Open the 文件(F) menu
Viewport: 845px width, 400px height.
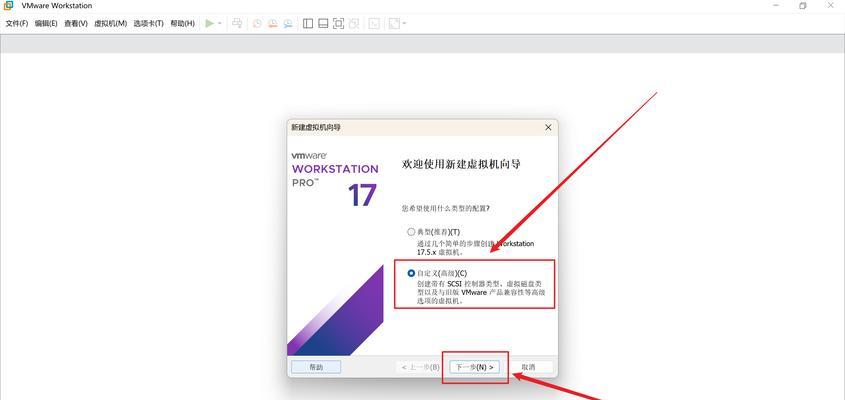(x=17, y=24)
